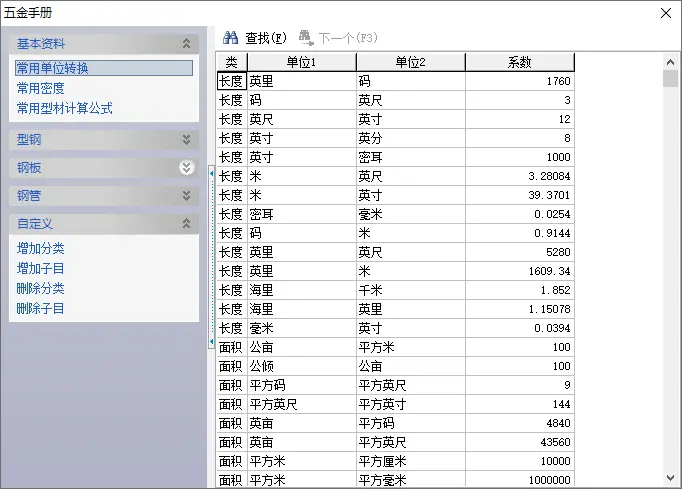The image size is (682, 489).
Task: Select coefficient cell 3.28084
Action: pos(520,176)
